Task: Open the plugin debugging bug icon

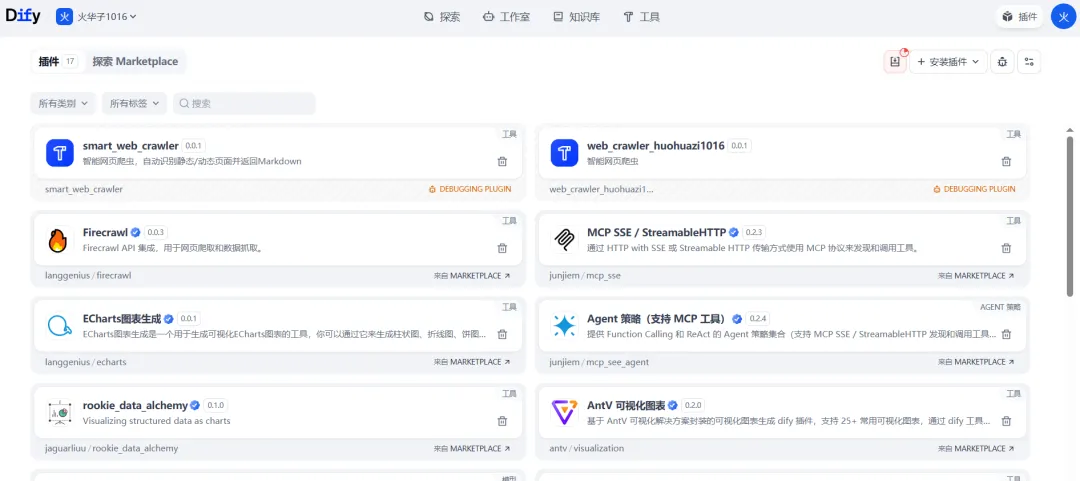Action: [x=1002, y=62]
